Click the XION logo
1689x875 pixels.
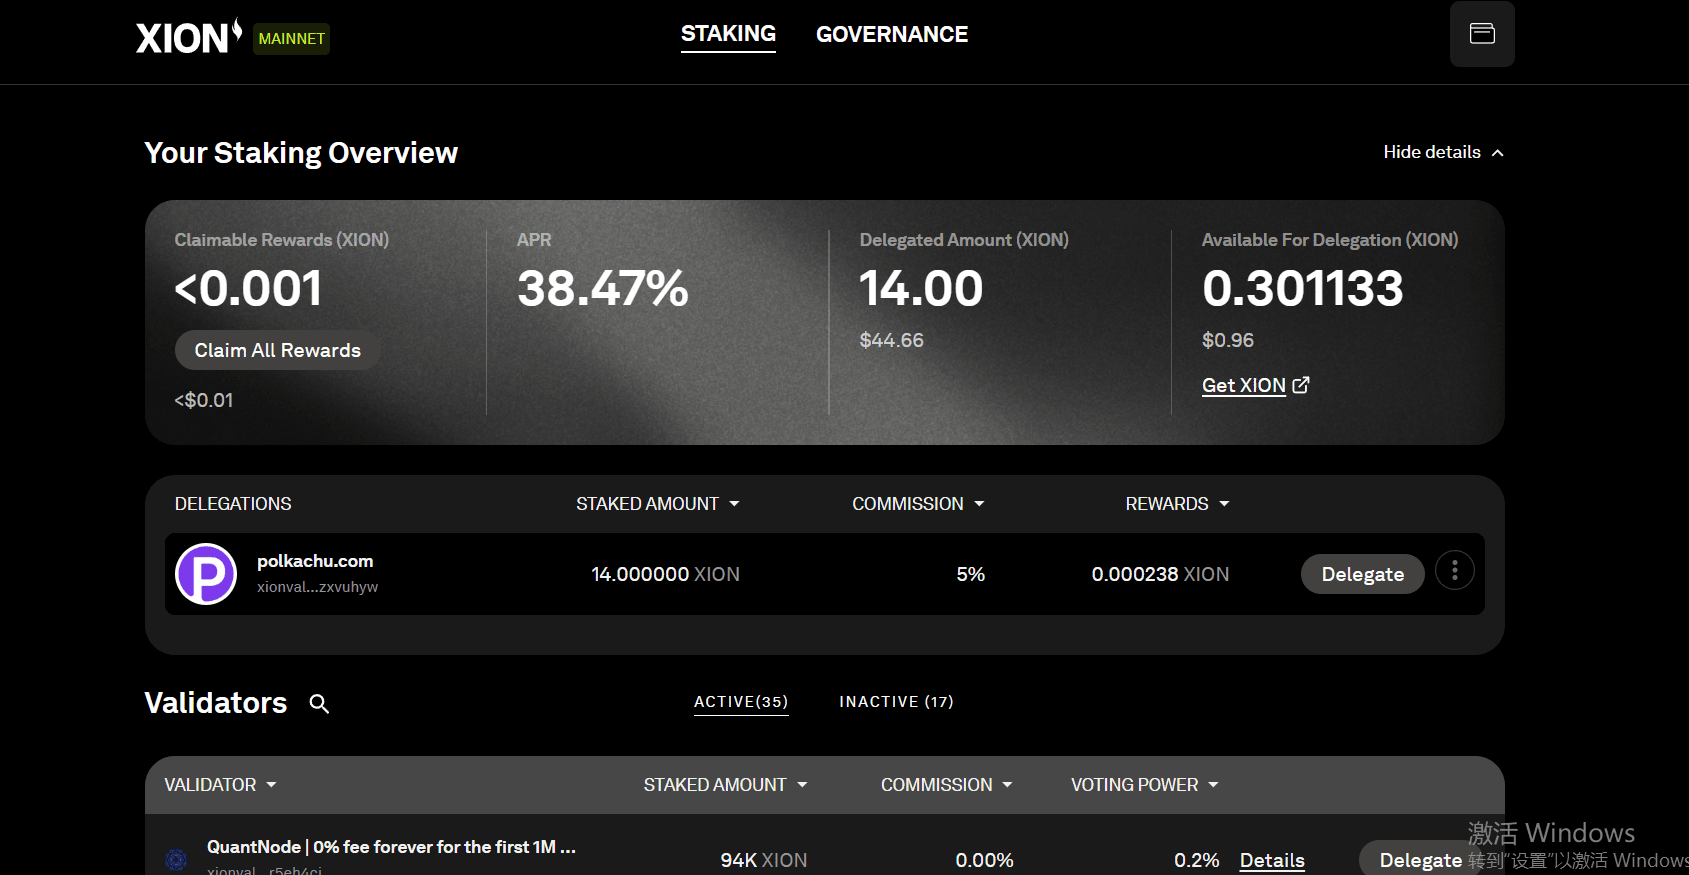tap(189, 37)
